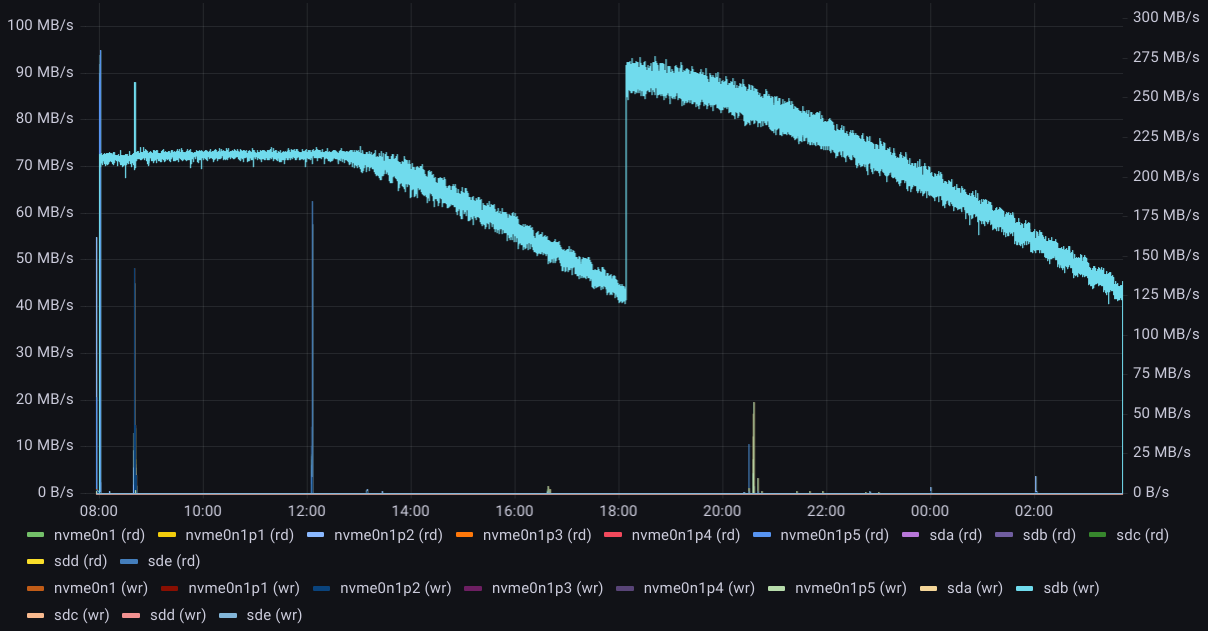This screenshot has width=1208, height=631.
Task: Click the 18:00 label on time axis
Action: click(618, 510)
